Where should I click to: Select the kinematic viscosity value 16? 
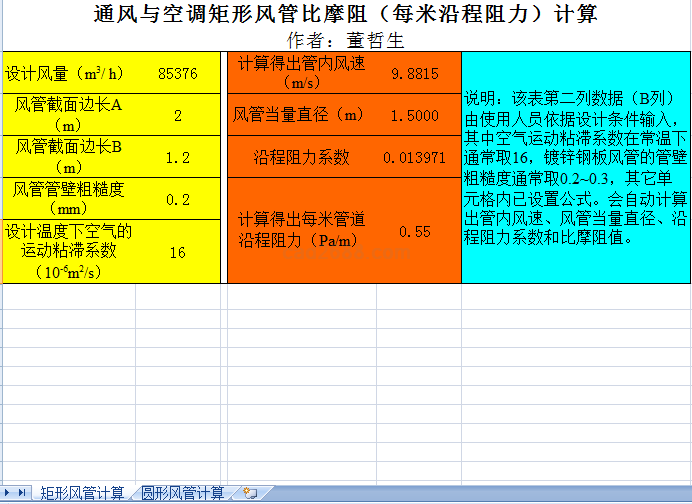pos(177,252)
